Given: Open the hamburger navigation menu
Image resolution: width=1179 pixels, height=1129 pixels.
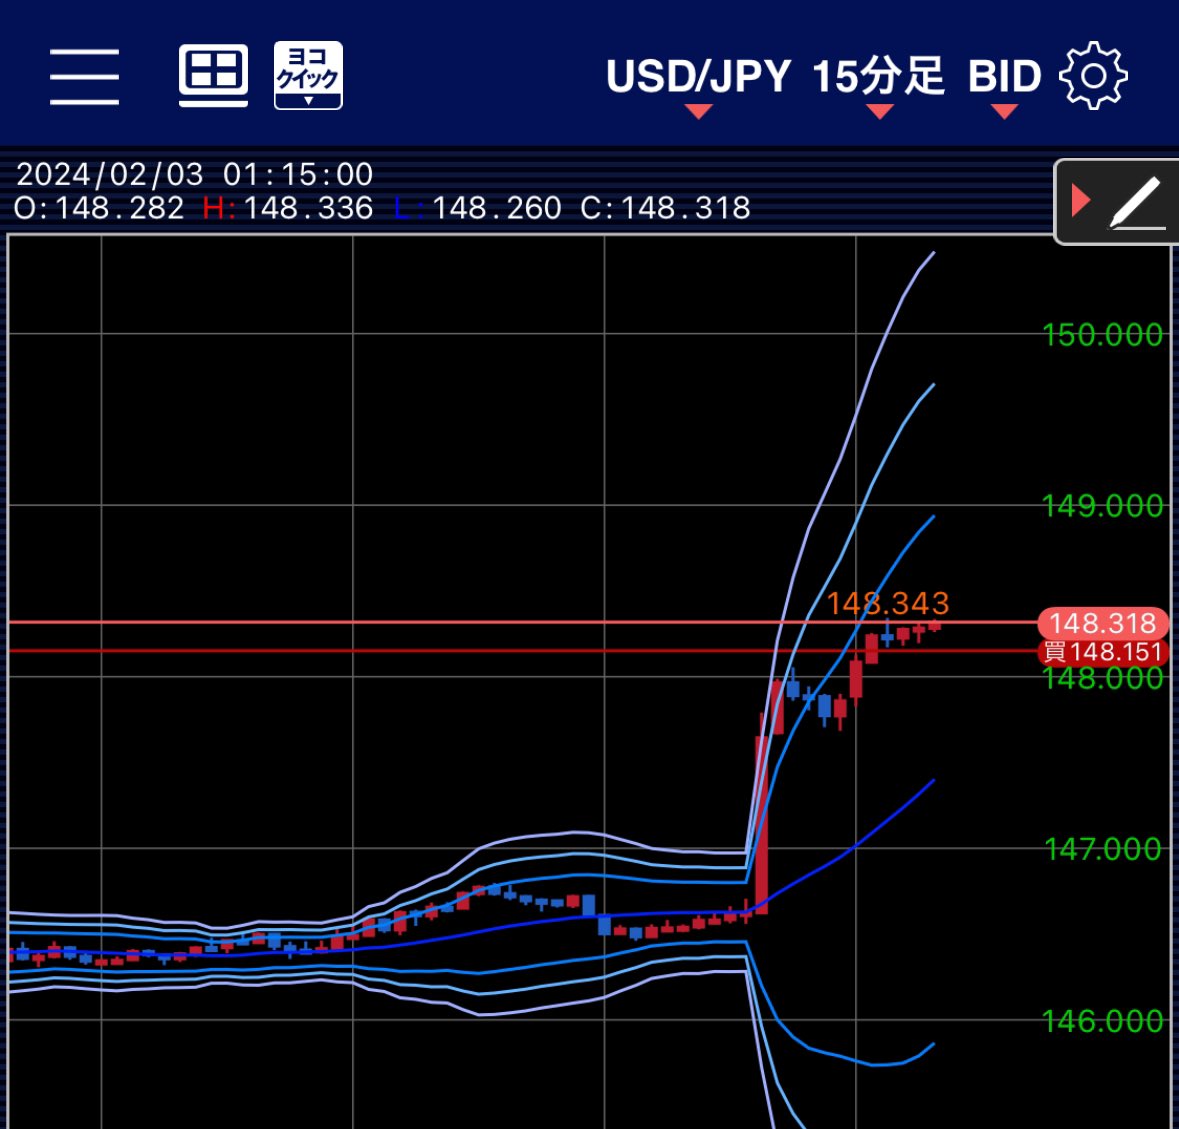Looking at the screenshot, I should coord(84,75).
